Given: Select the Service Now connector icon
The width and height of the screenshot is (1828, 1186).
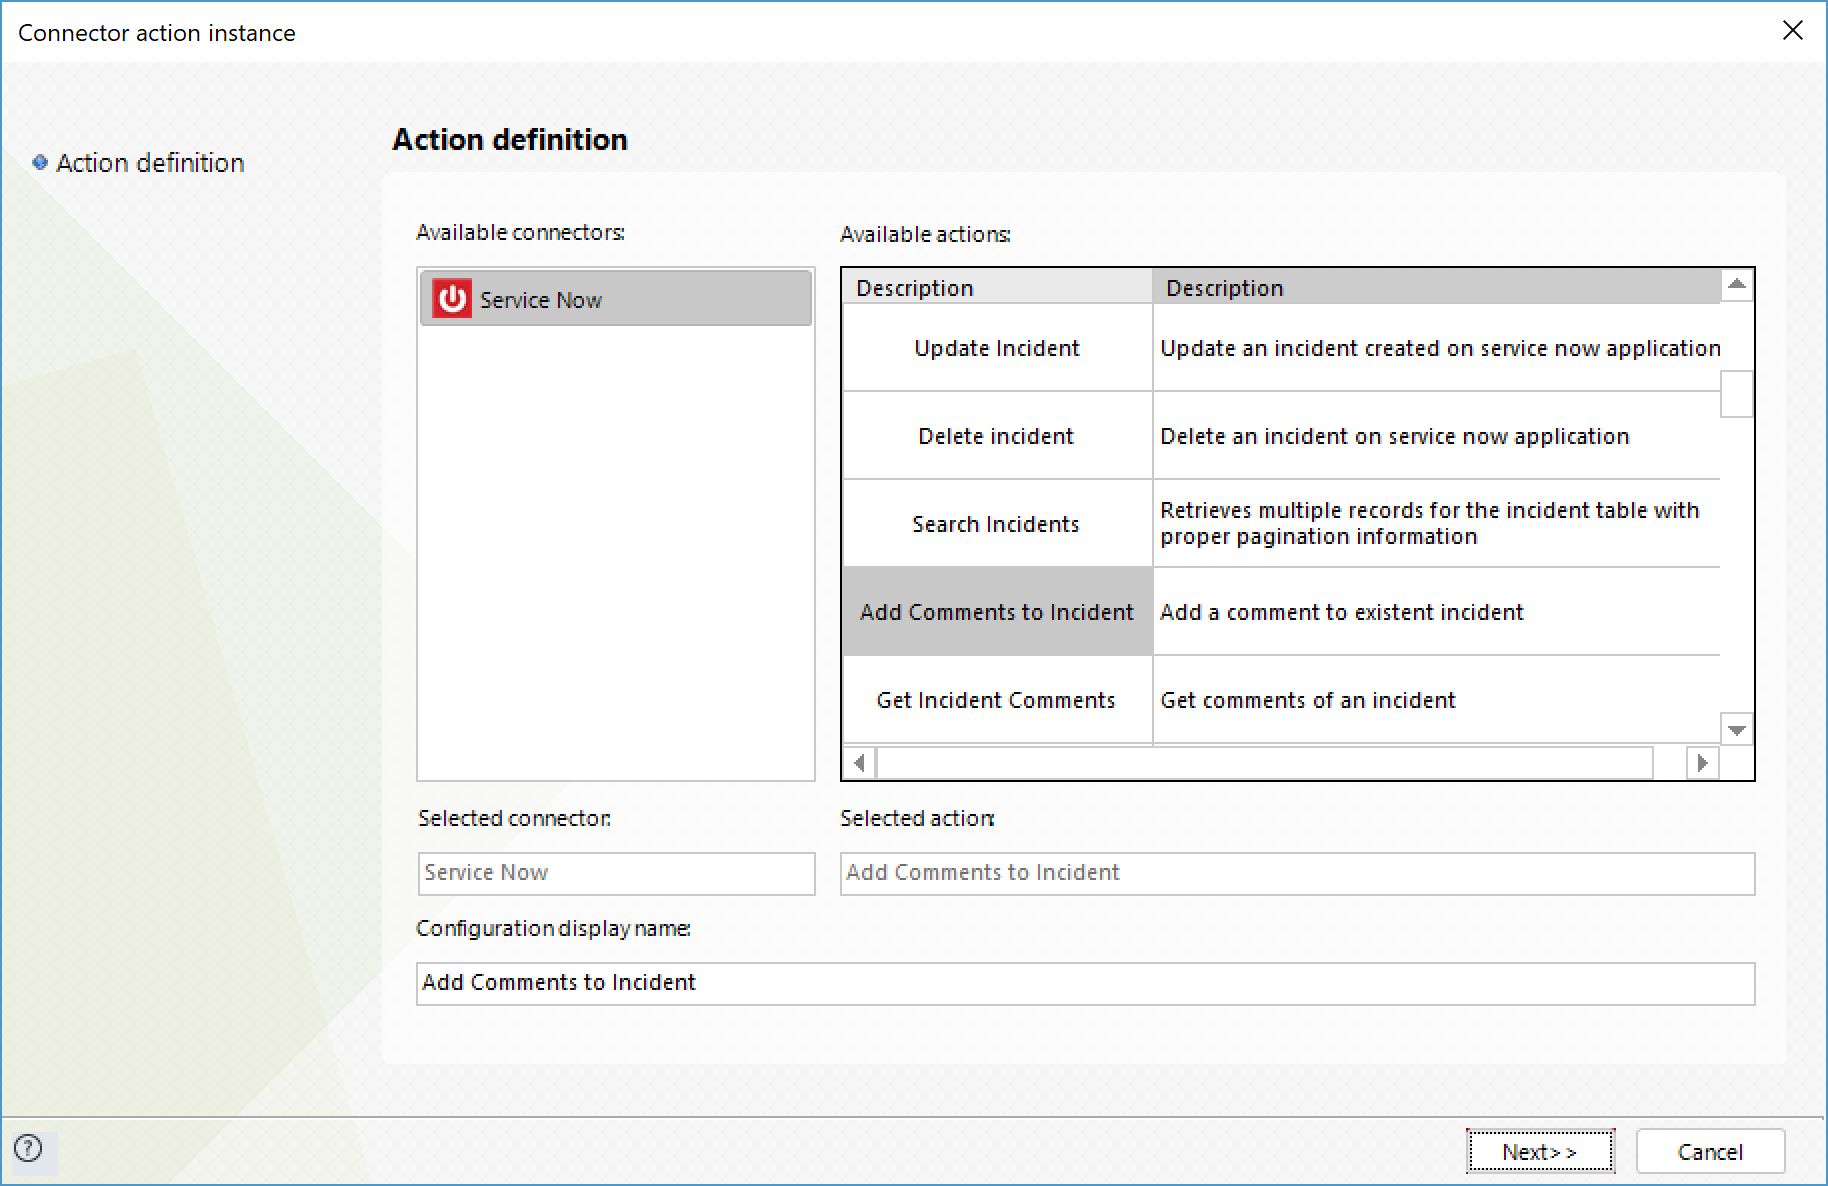Looking at the screenshot, I should point(452,299).
